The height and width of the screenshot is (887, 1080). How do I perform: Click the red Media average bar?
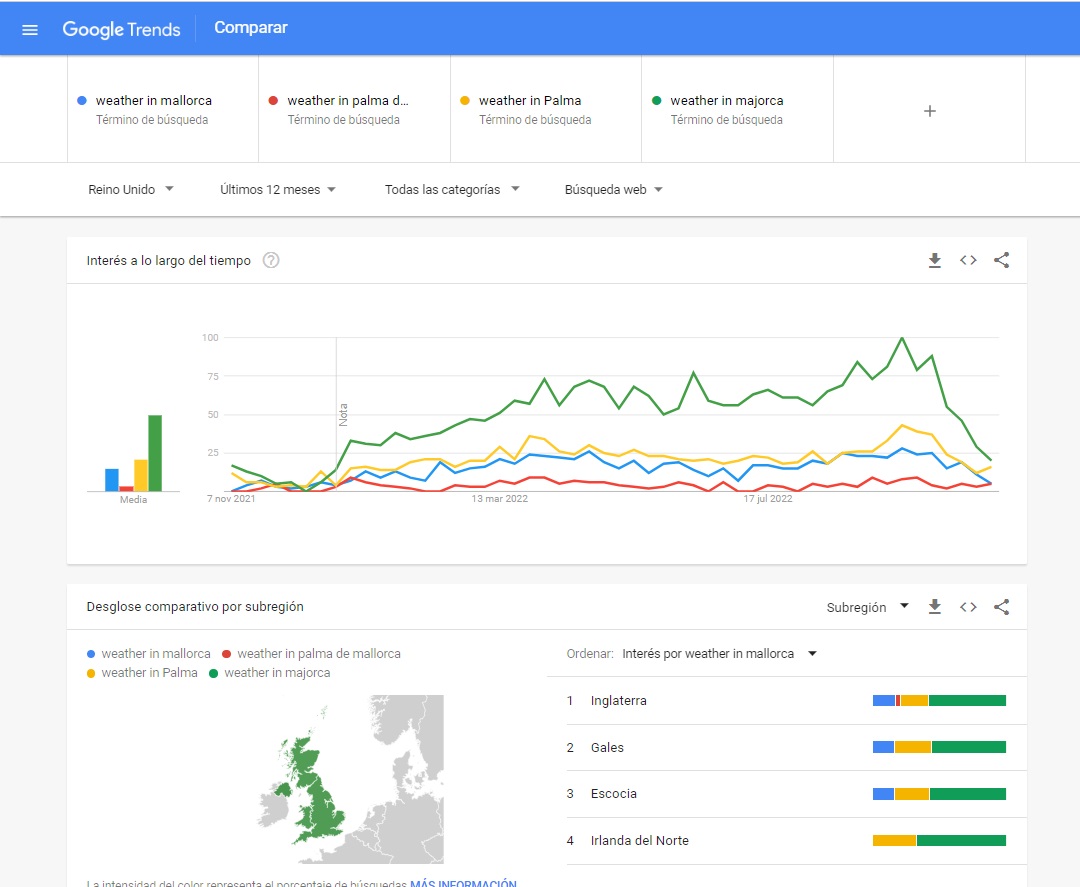(x=126, y=488)
